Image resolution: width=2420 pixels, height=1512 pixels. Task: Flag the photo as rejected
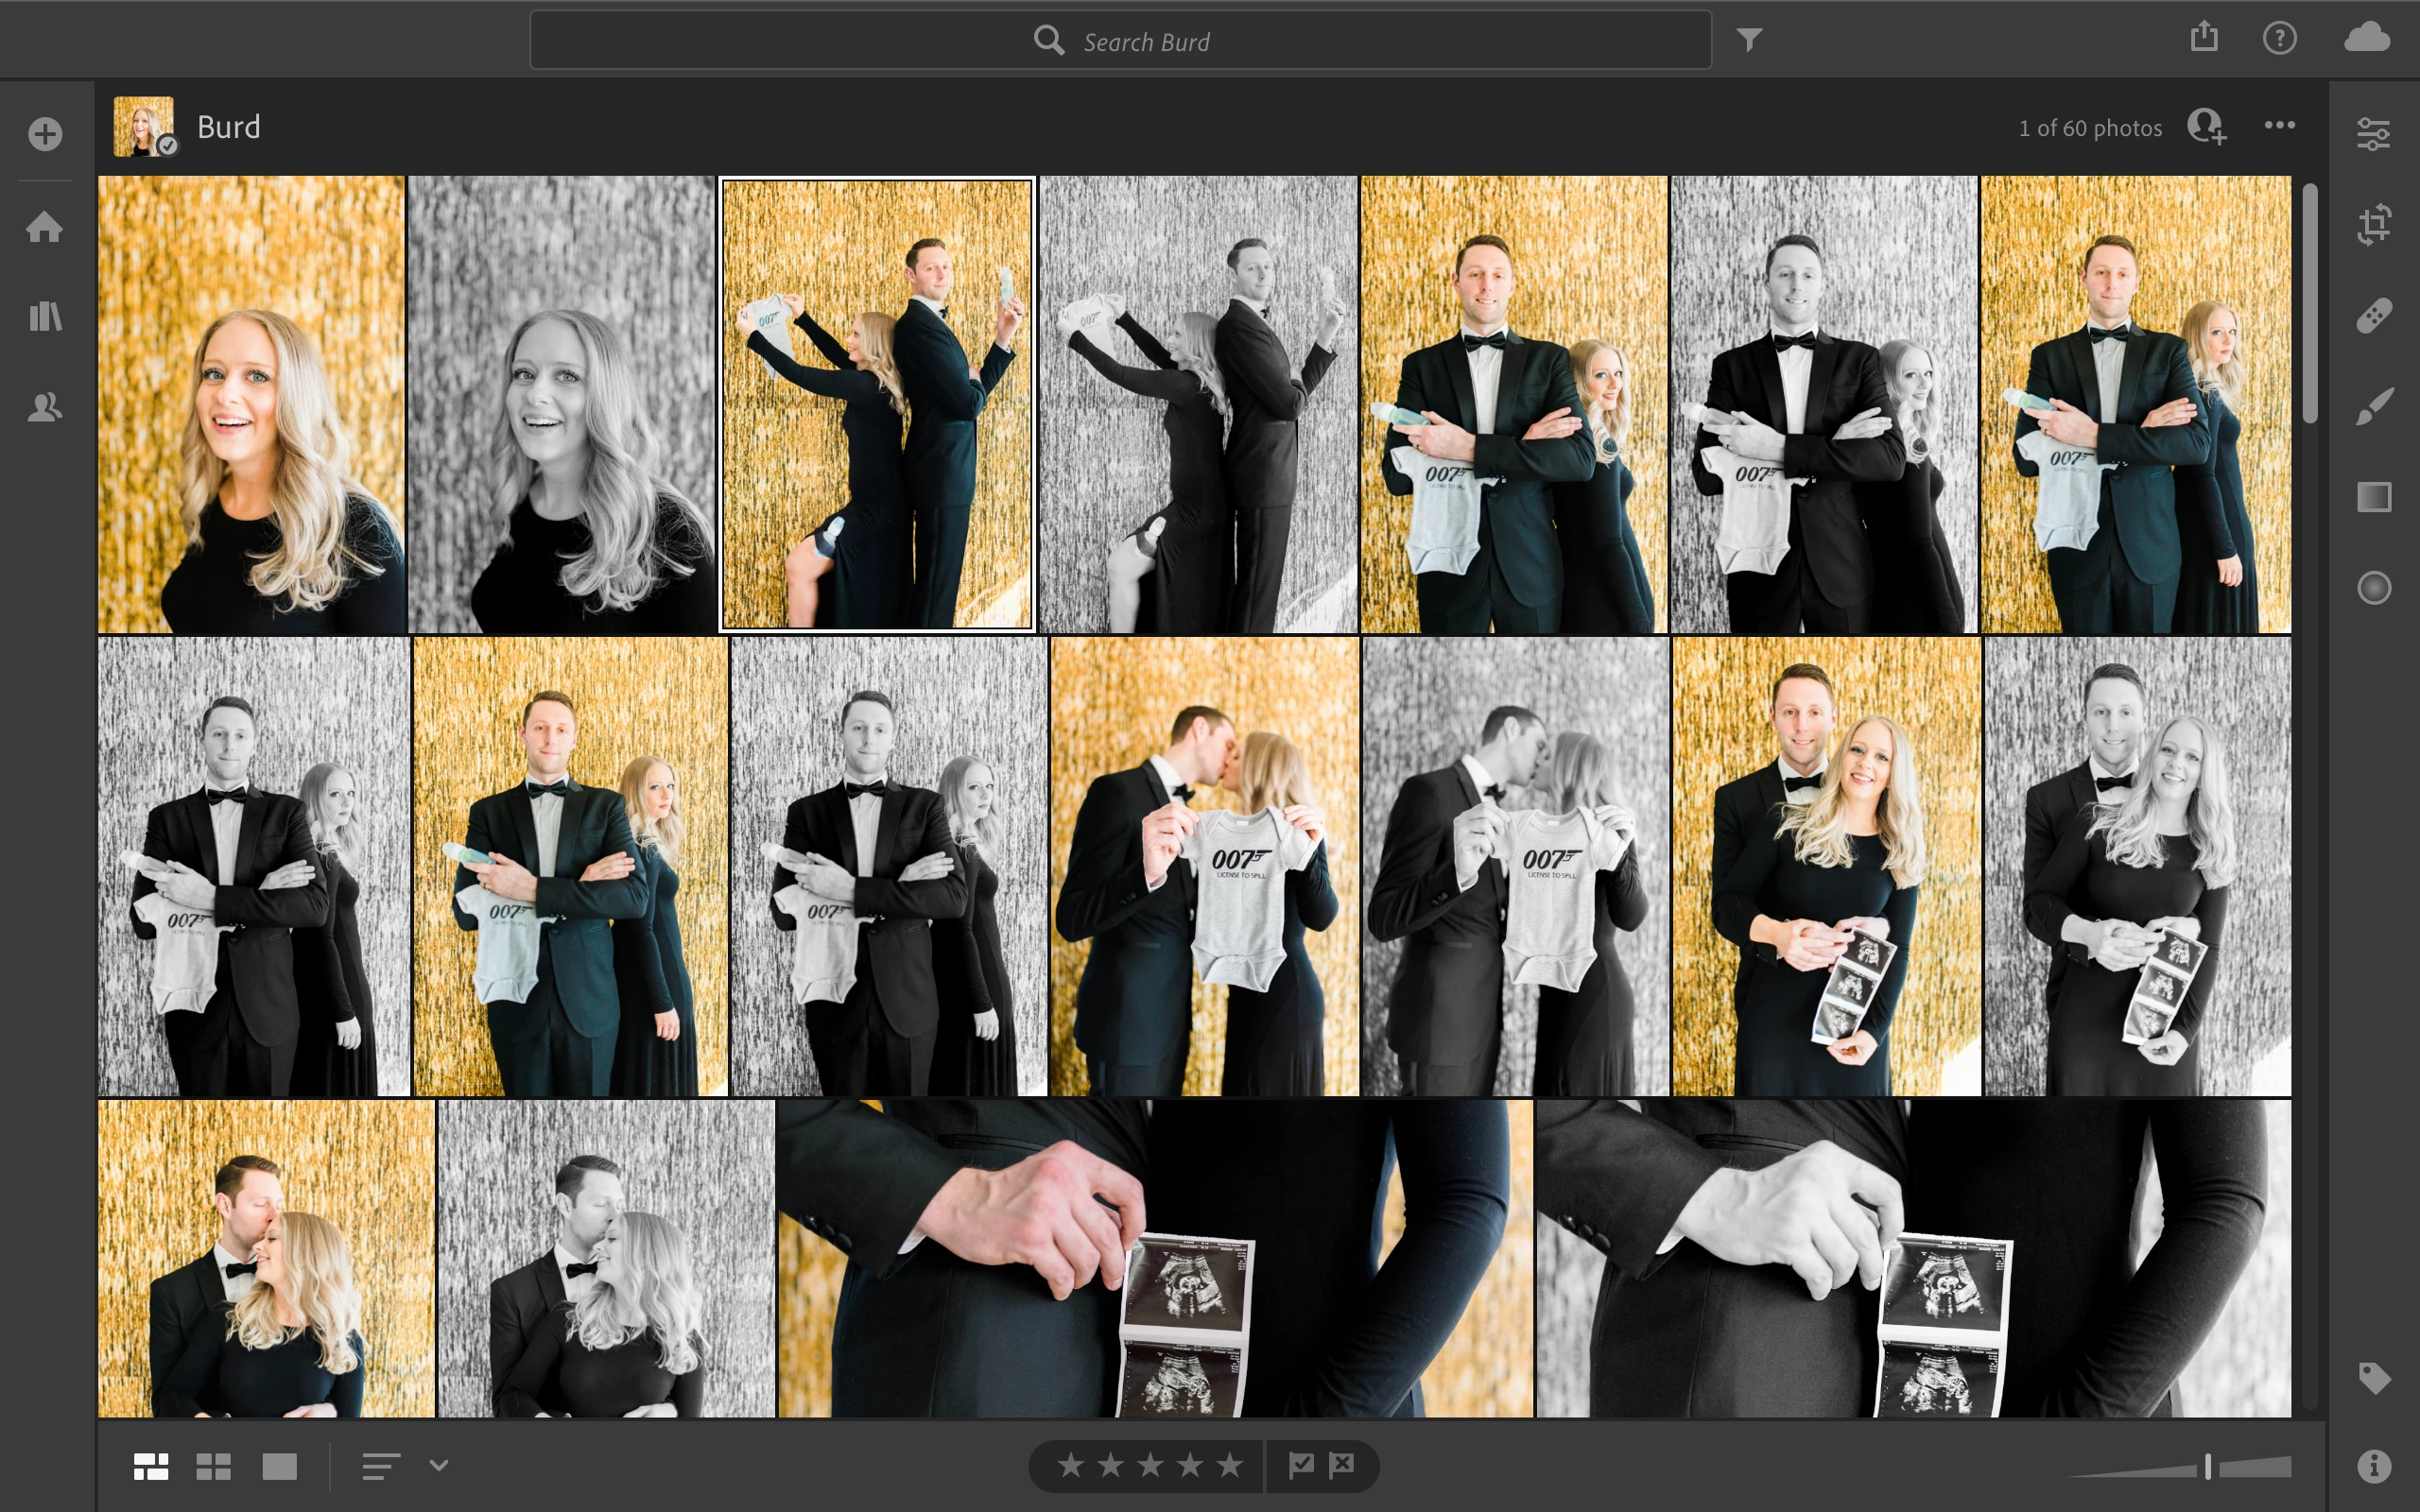click(1341, 1465)
